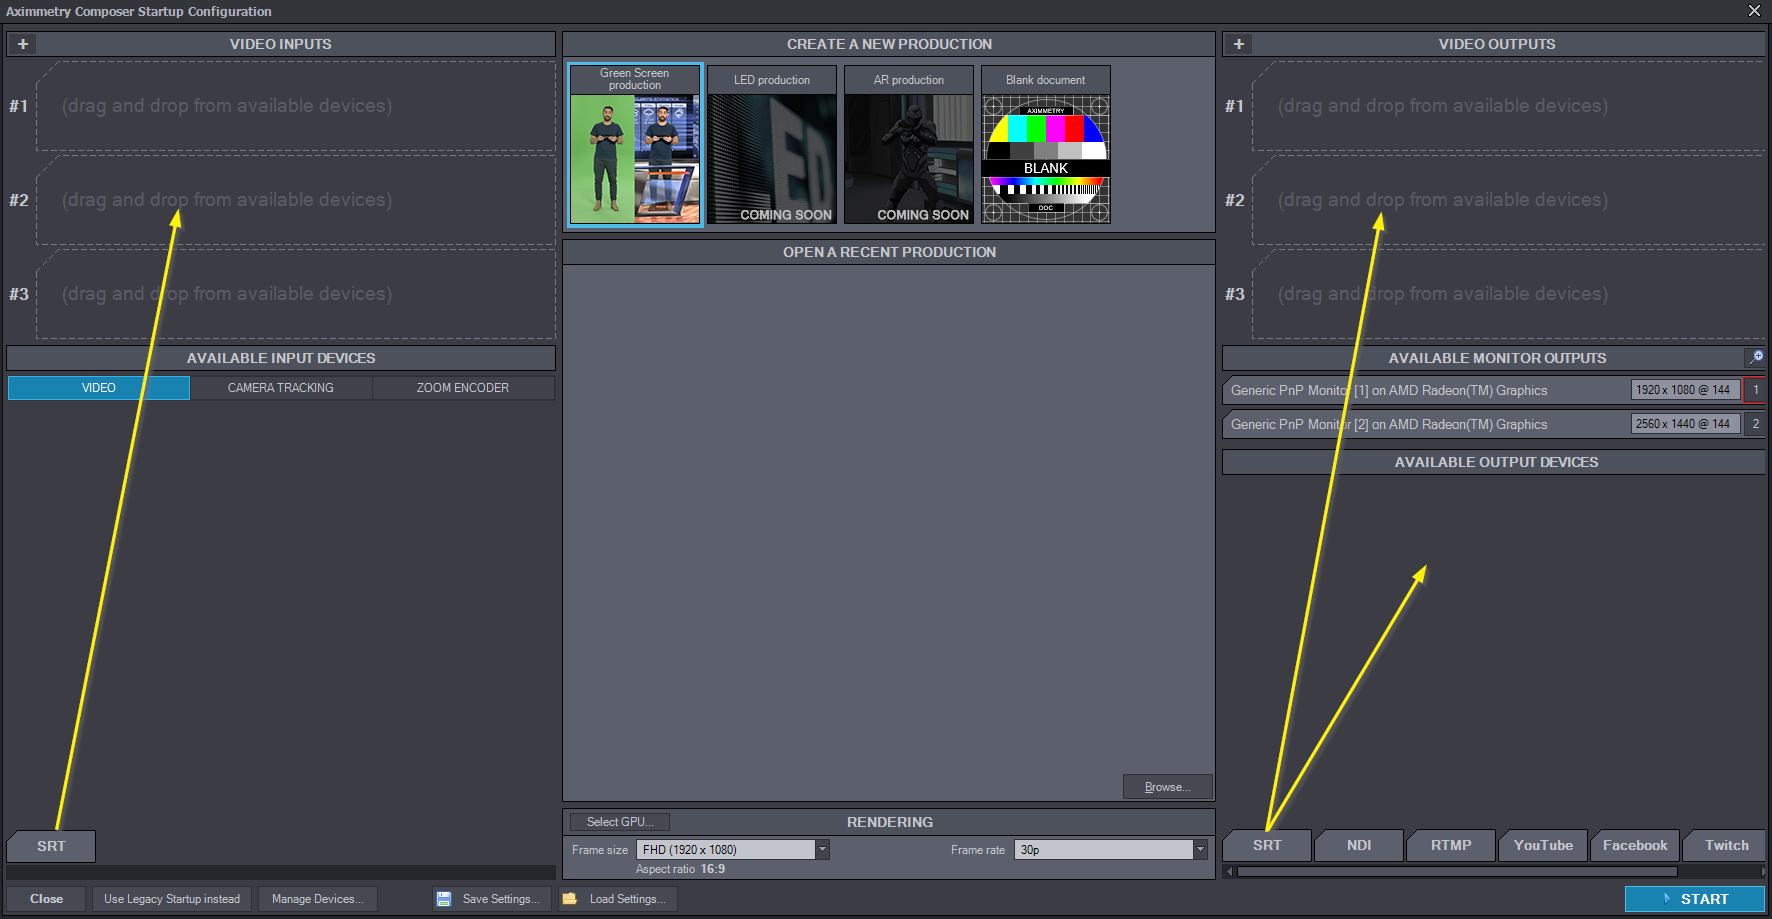Switch to the CAMERA TRACKING tab

pyautogui.click(x=280, y=388)
